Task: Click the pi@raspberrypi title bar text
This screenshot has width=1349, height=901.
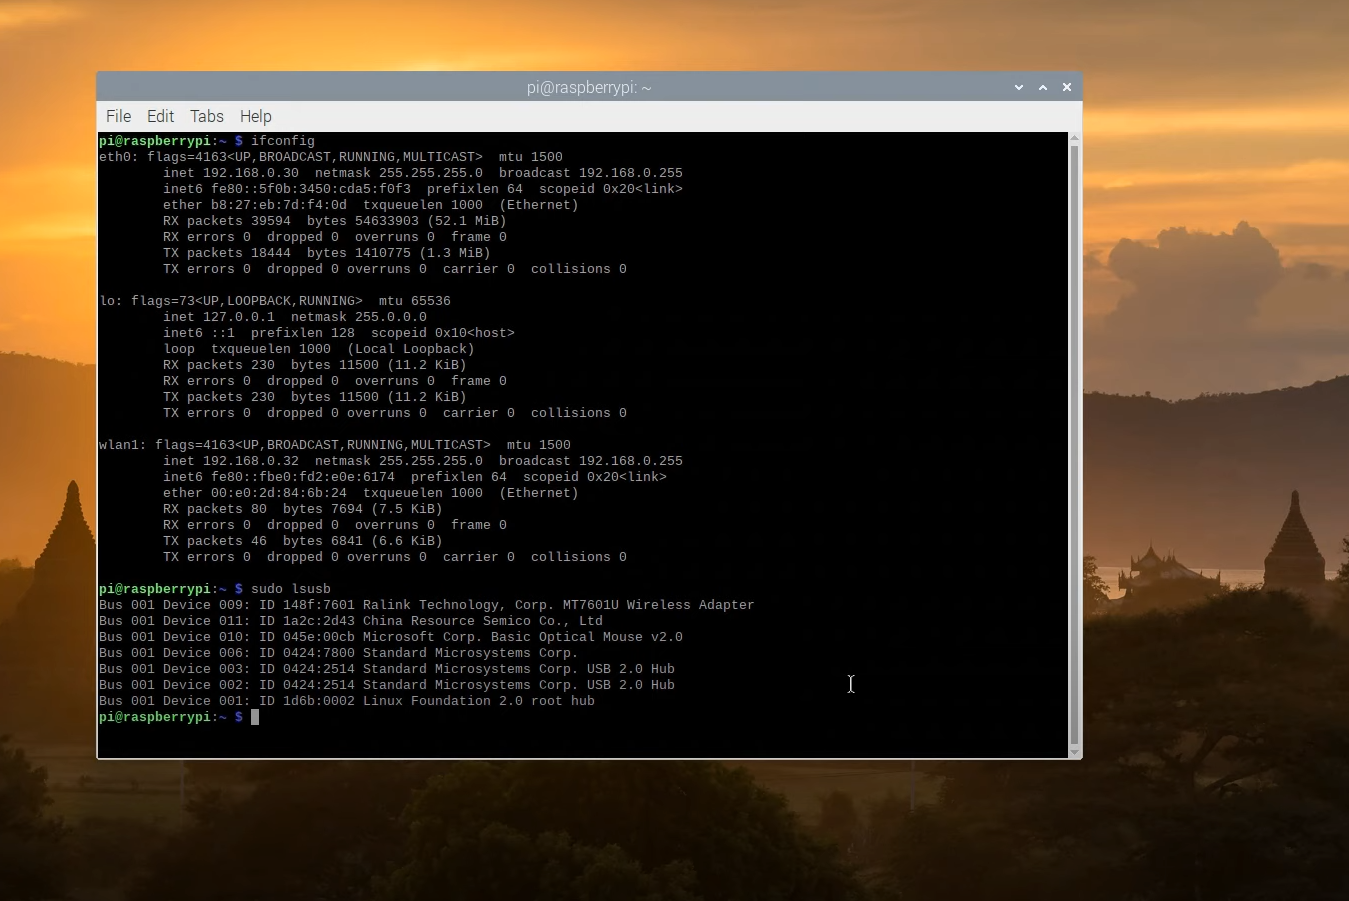Action: point(589,87)
